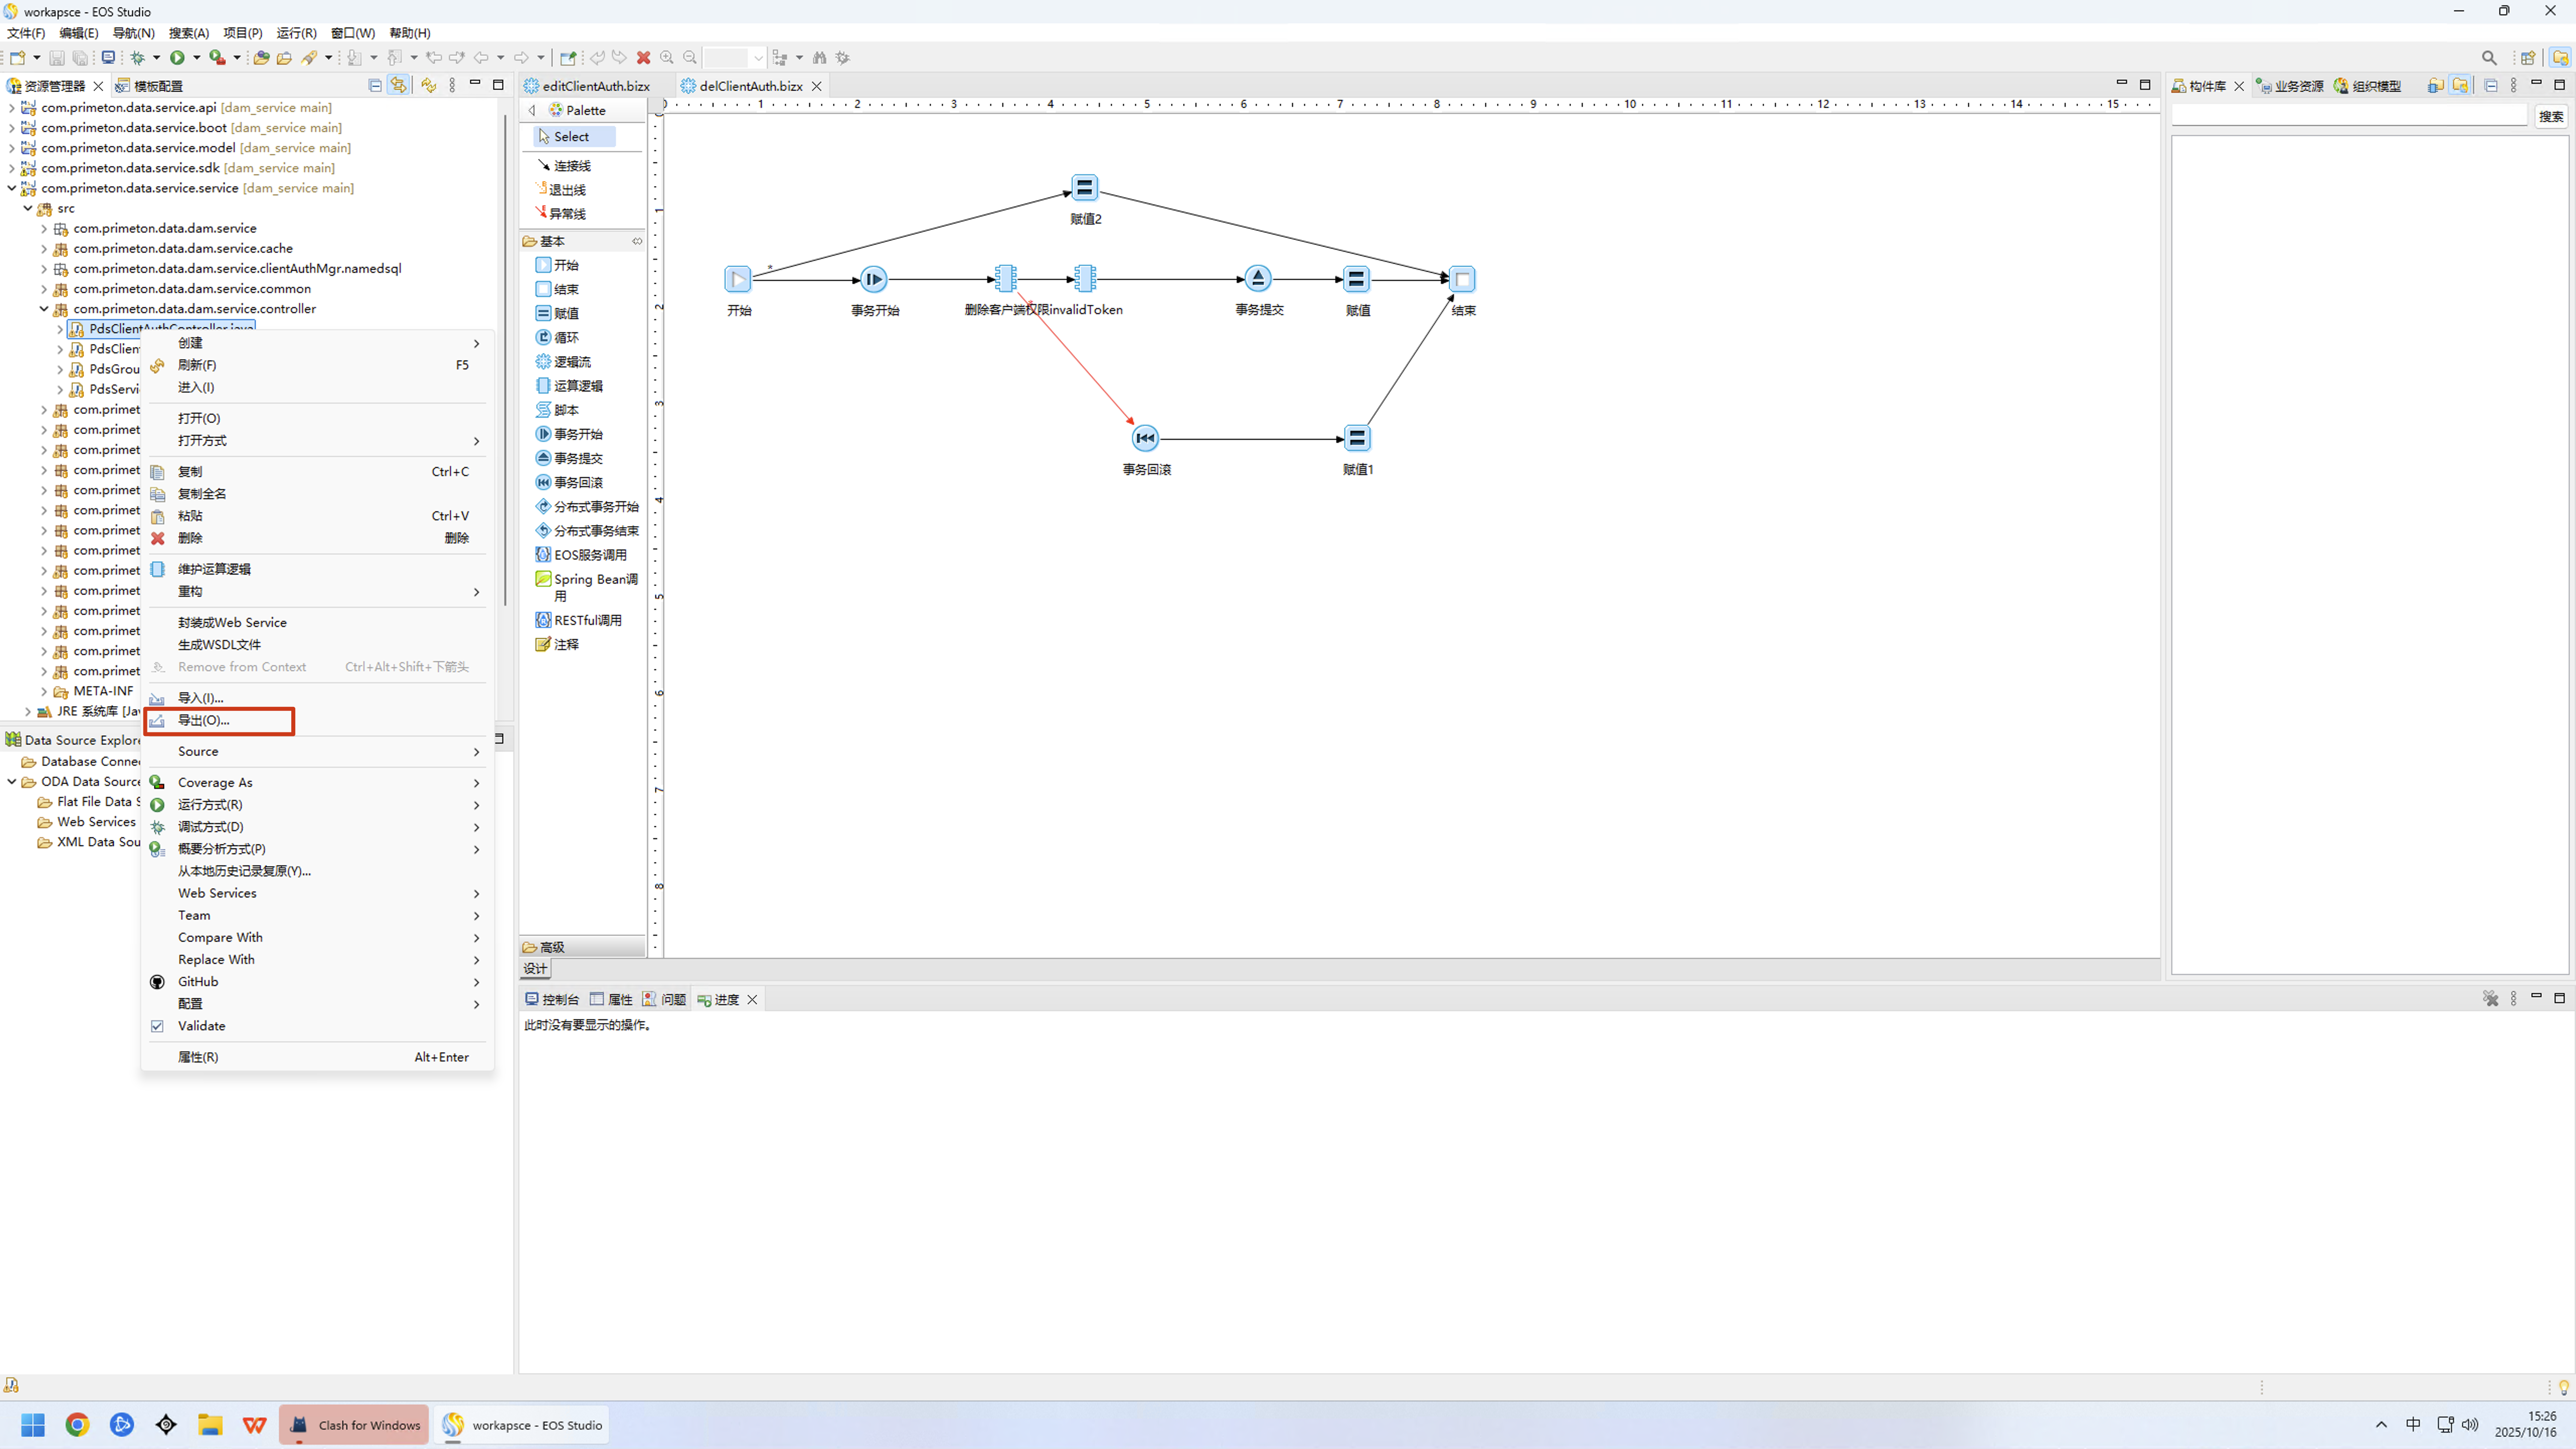Collapse the 基本 palette drawer
Viewport: 2576px width, 1449px height.
point(552,241)
